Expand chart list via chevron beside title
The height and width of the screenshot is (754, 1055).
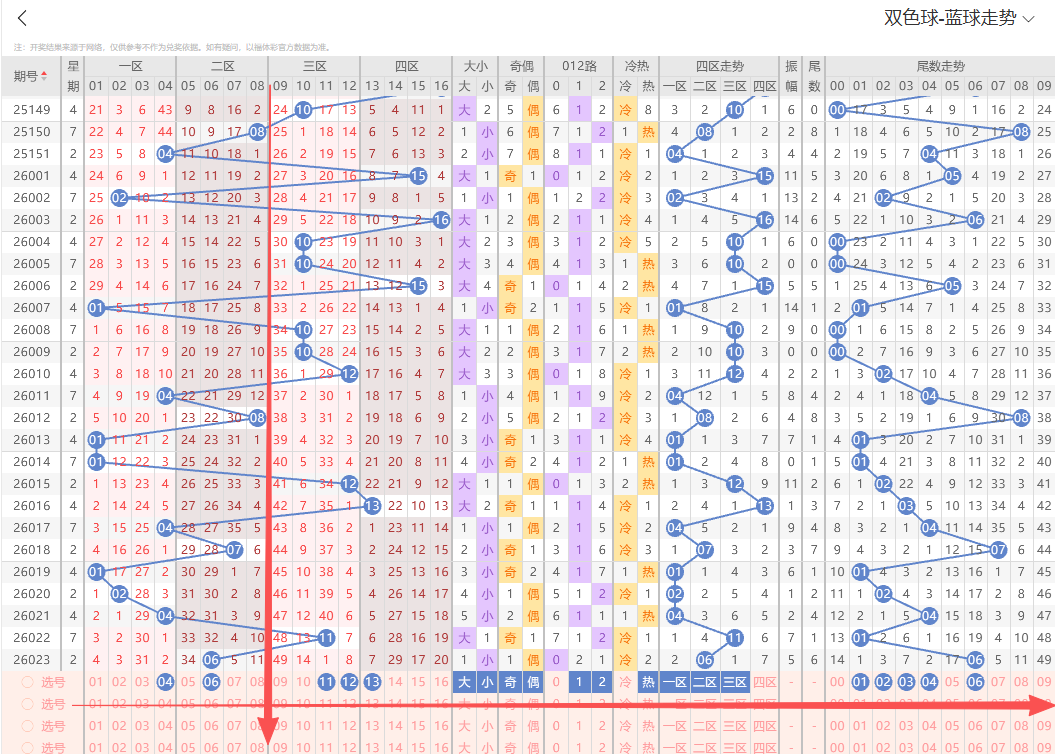1028,19
